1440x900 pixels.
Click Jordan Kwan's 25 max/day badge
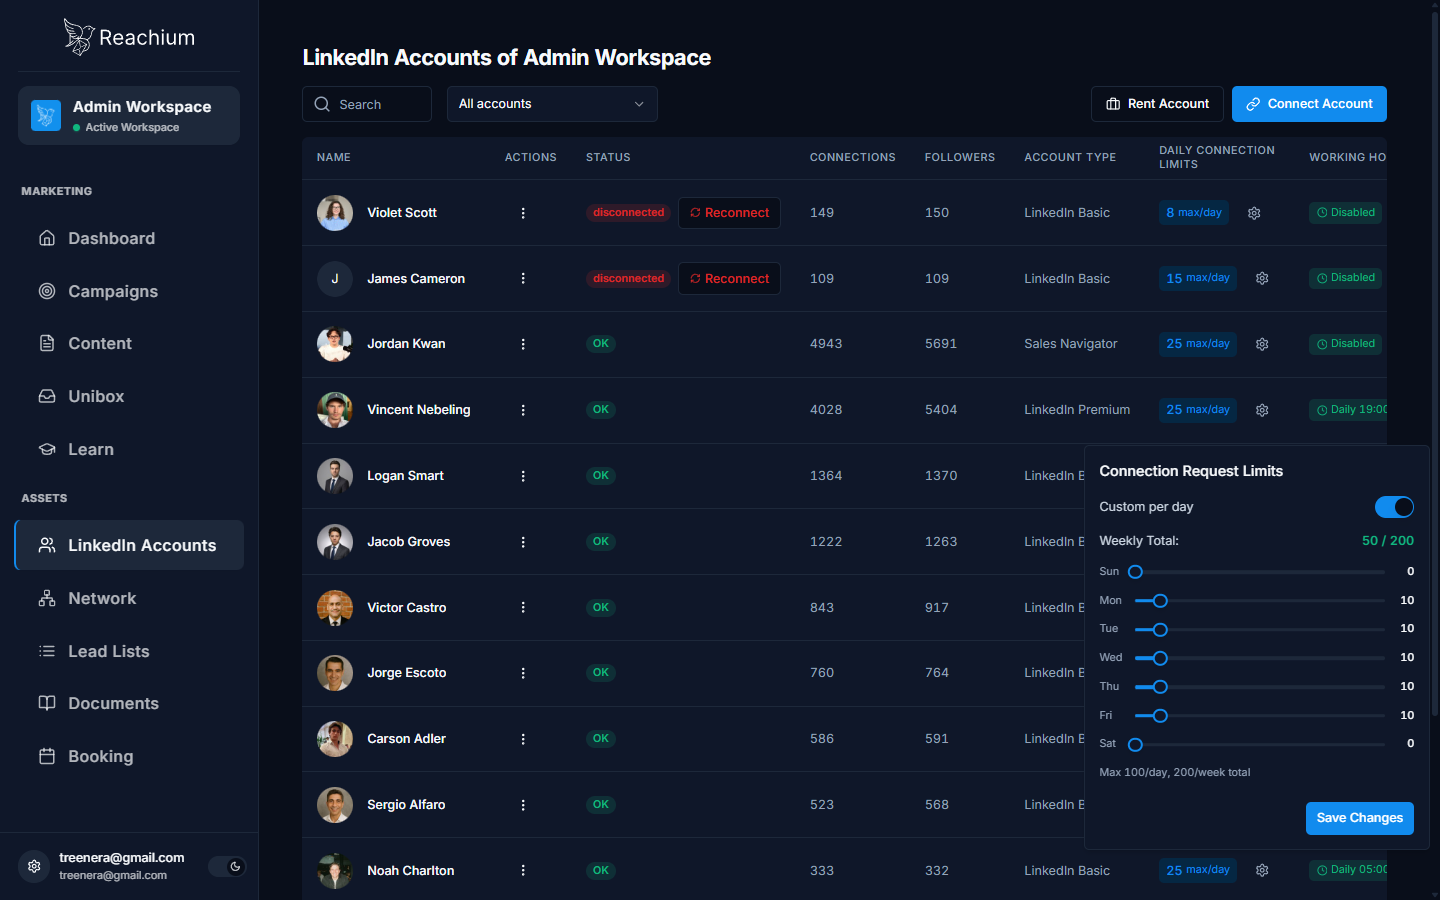point(1198,344)
